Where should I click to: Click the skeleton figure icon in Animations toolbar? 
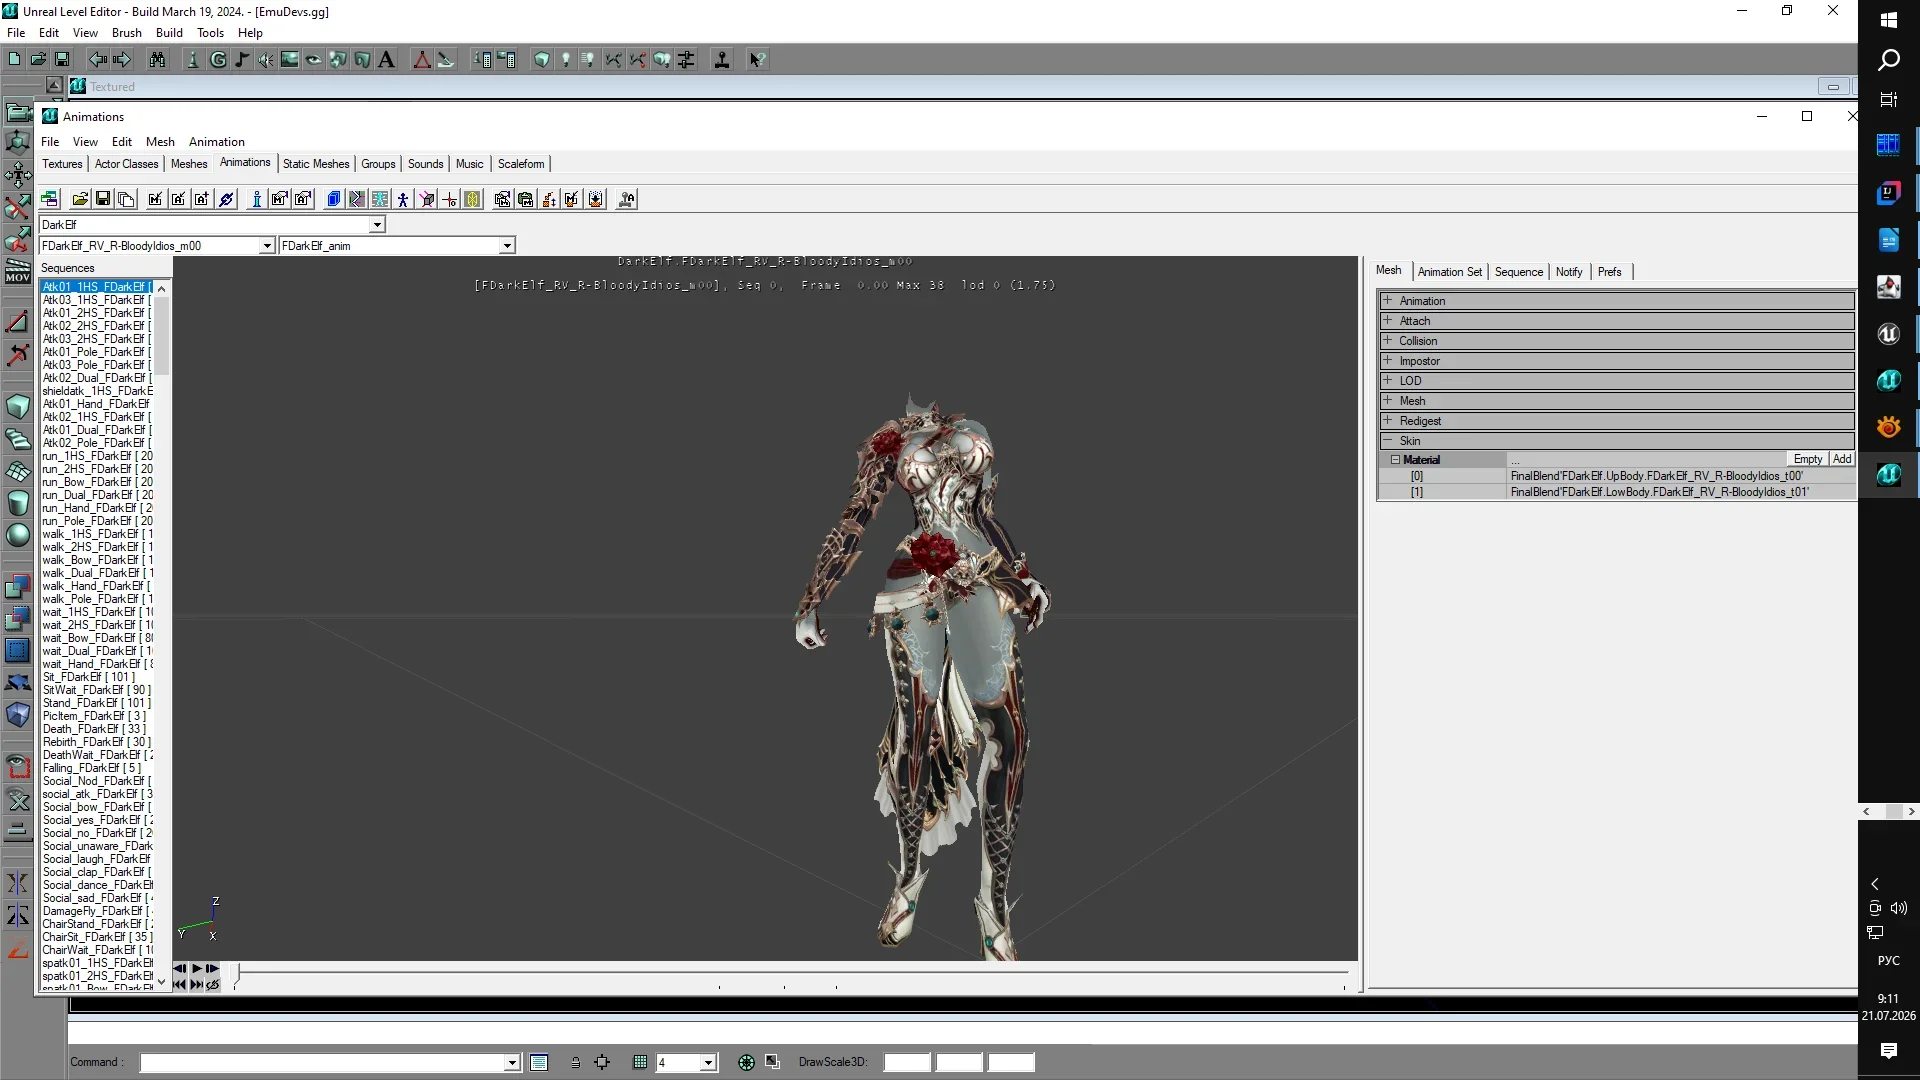[403, 199]
